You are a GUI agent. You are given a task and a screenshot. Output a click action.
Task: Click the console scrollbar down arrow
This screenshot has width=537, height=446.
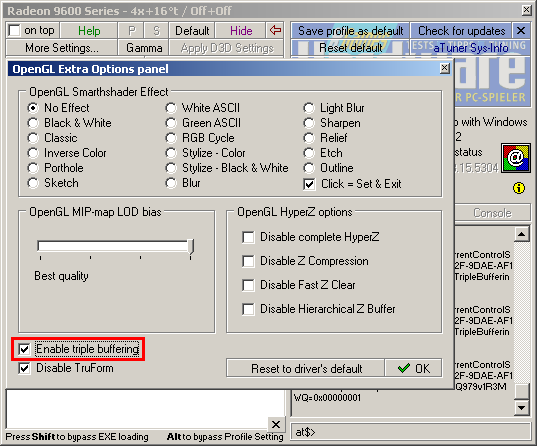[522, 408]
